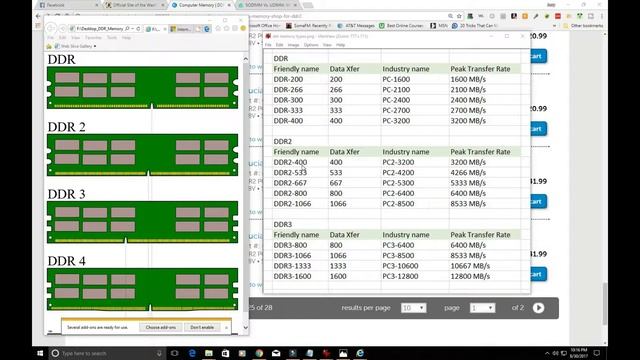Click the taskbar clock date and time
Viewport: 640px width, 360px height.
click(578, 353)
